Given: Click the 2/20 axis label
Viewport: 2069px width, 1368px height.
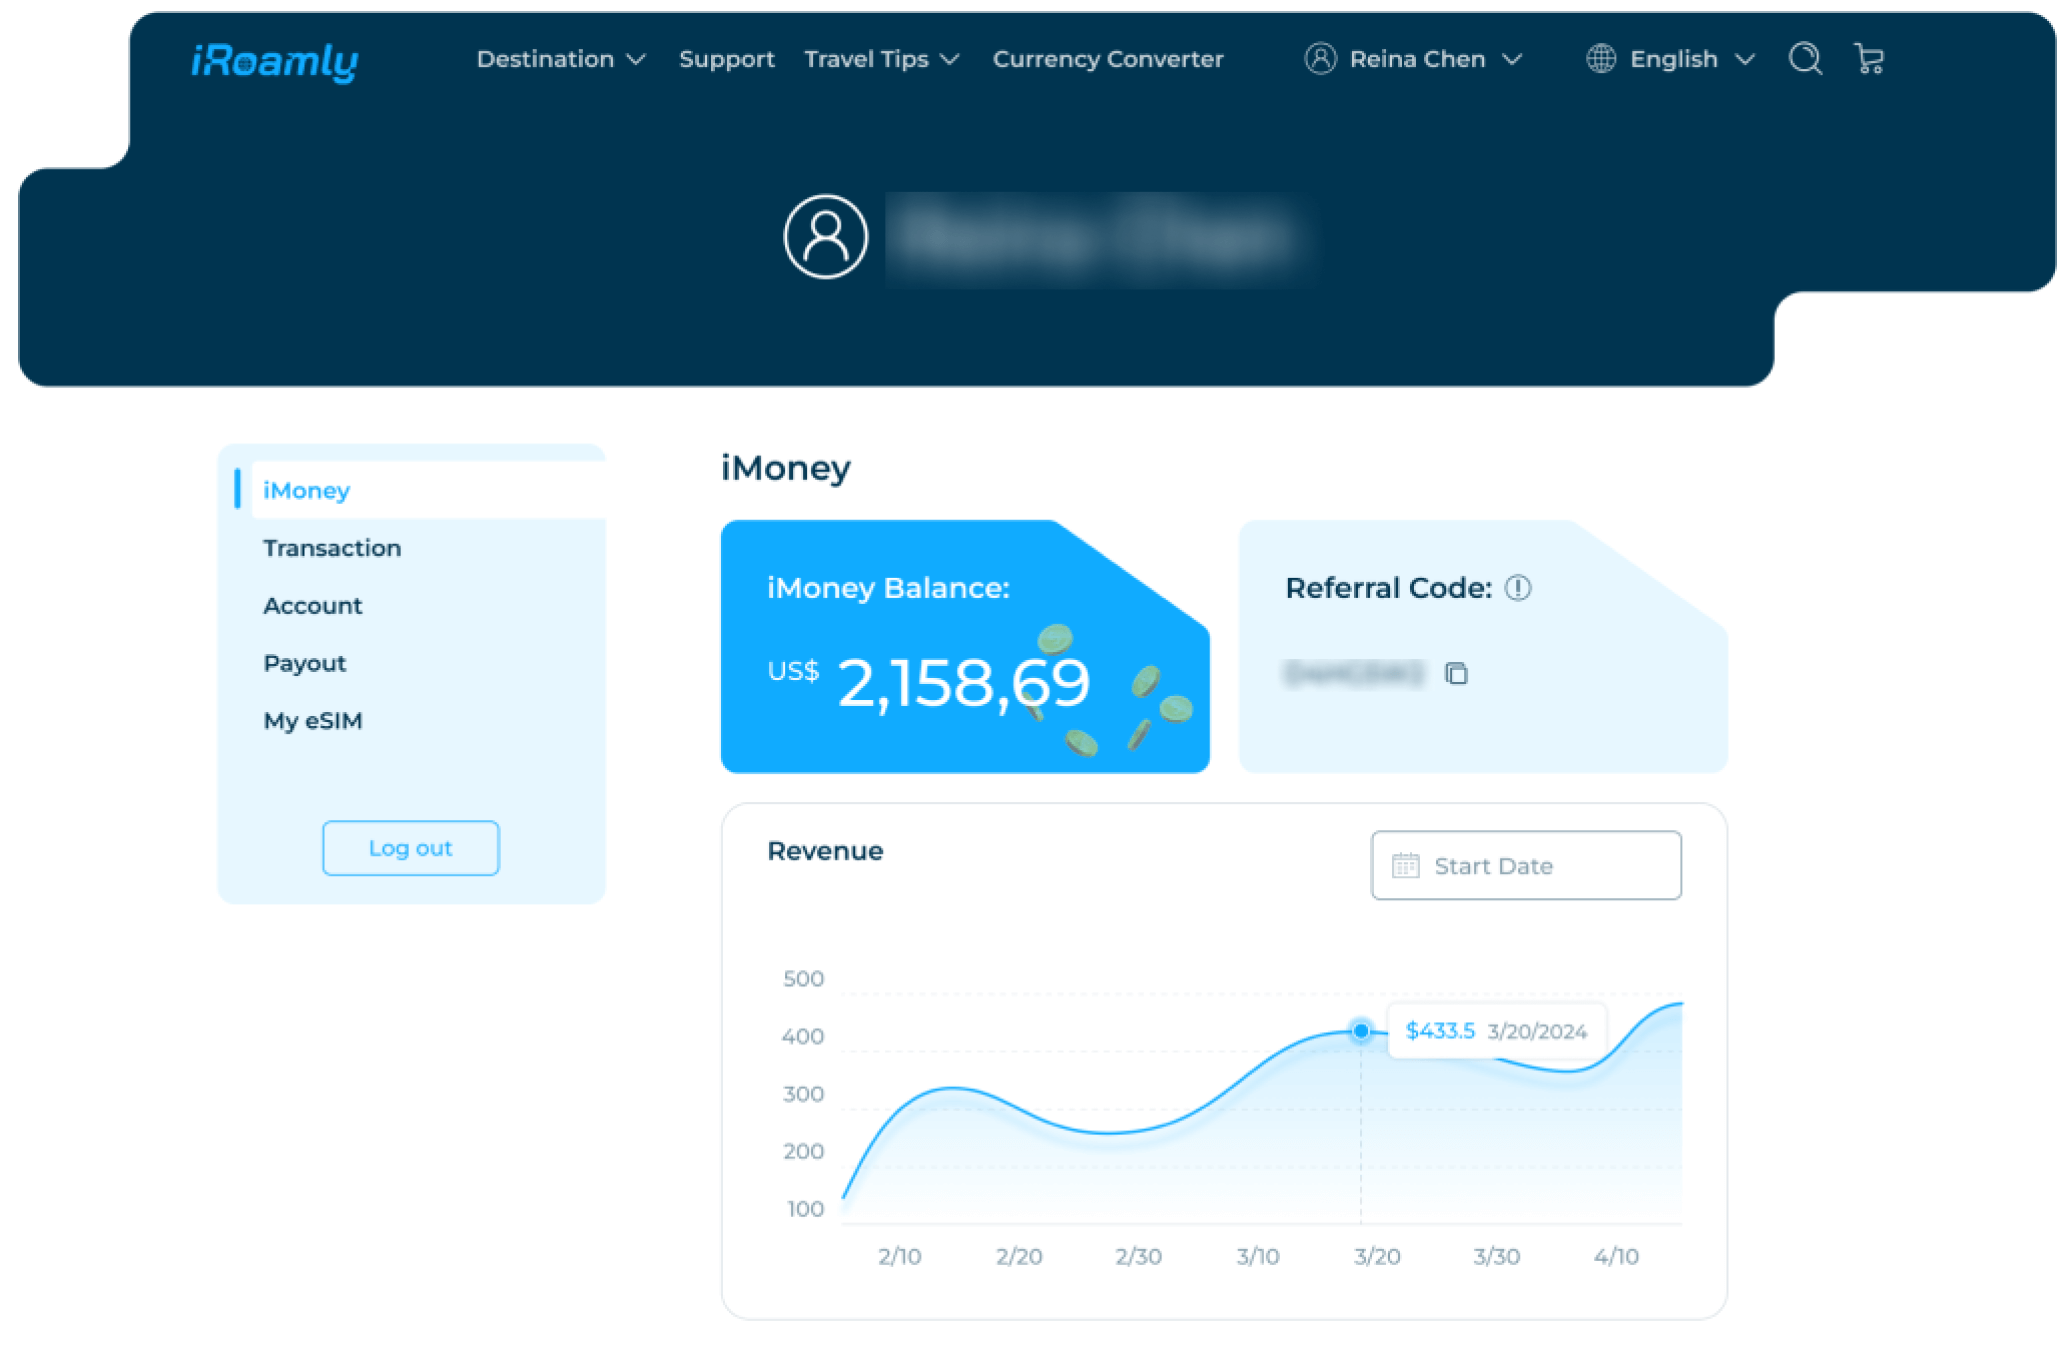Looking at the screenshot, I should [1018, 1256].
